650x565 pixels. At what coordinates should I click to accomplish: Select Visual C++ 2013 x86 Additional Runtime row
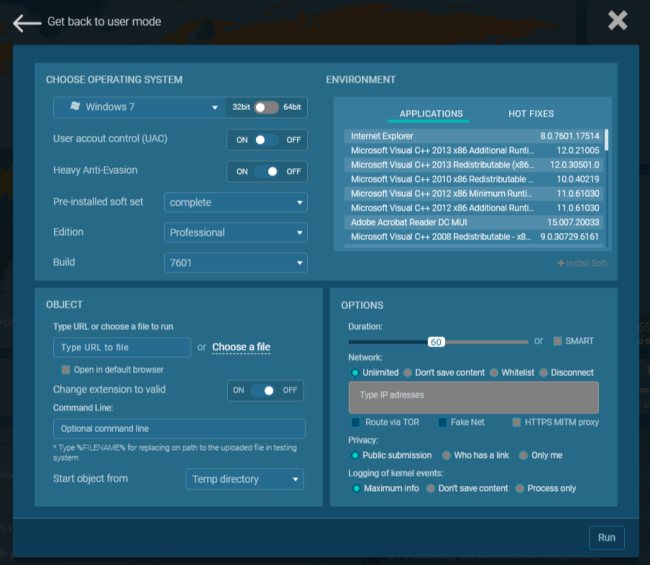pos(475,150)
